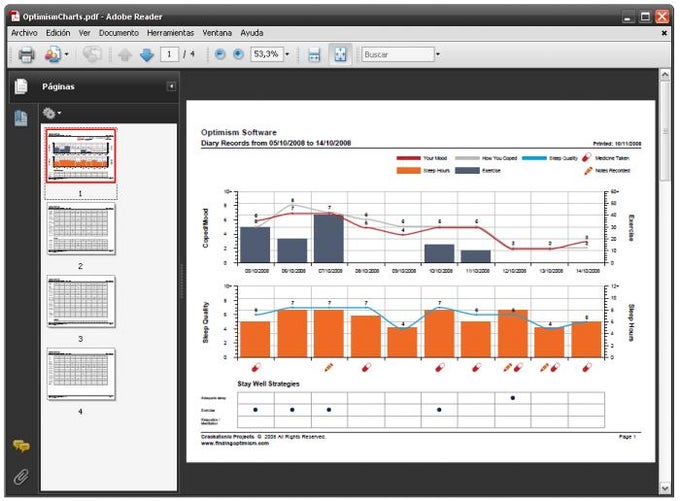Click the red Your Mood legend swatch
The image size is (680, 501).
pos(409,158)
